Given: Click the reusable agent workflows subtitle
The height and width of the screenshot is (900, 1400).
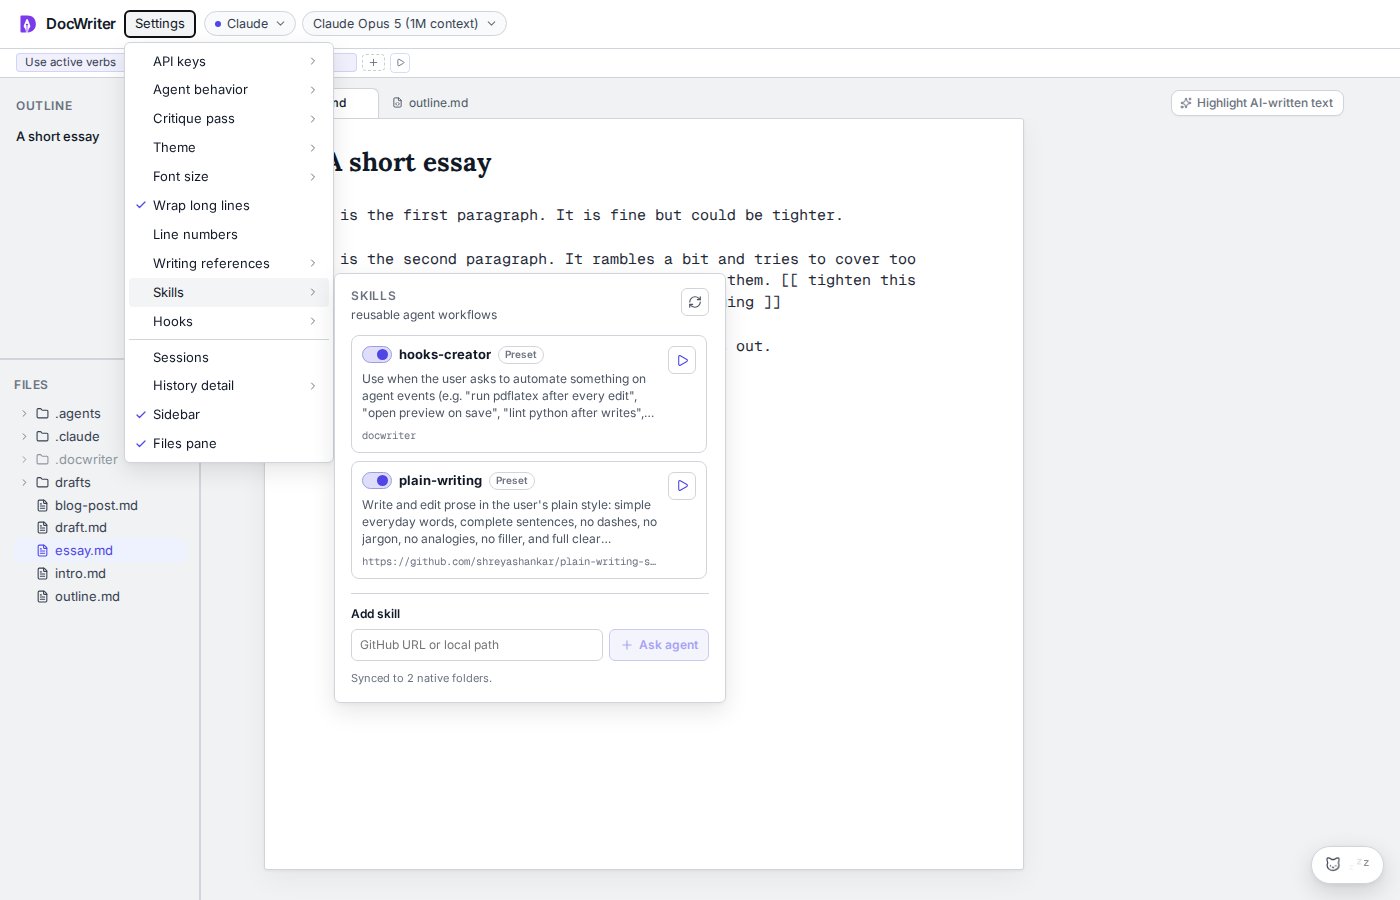Looking at the screenshot, I should coord(424,315).
